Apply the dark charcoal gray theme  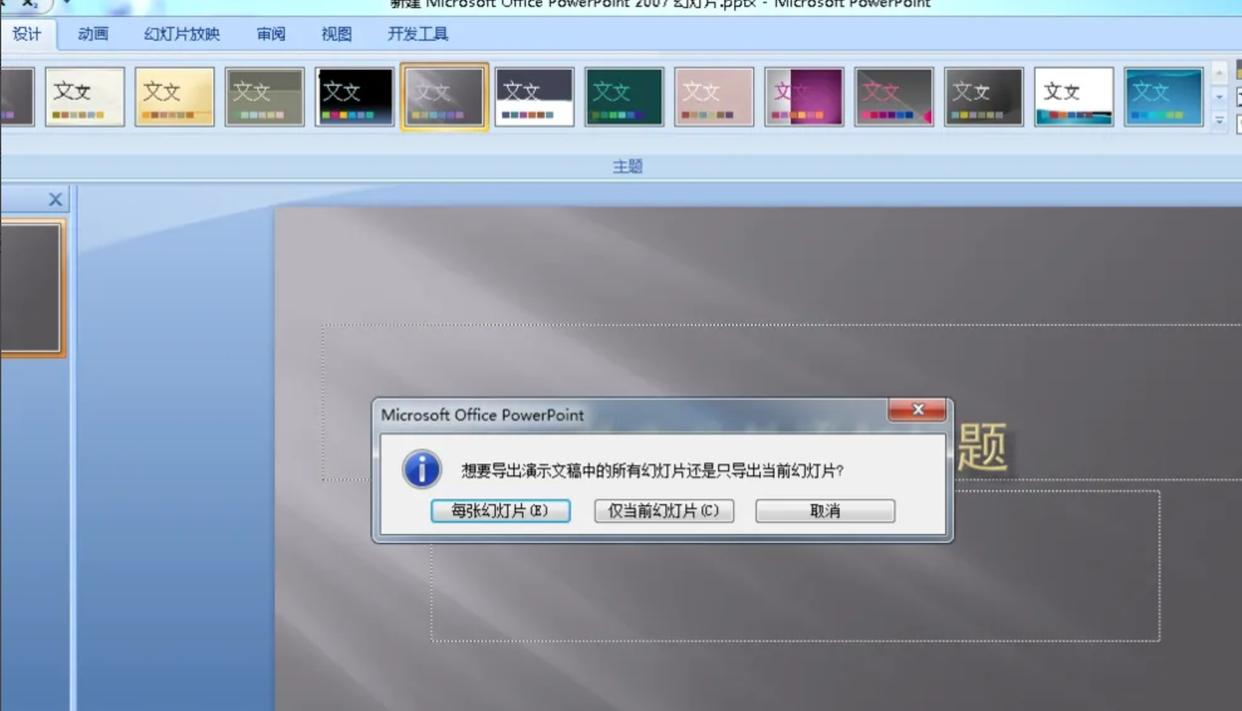point(985,97)
